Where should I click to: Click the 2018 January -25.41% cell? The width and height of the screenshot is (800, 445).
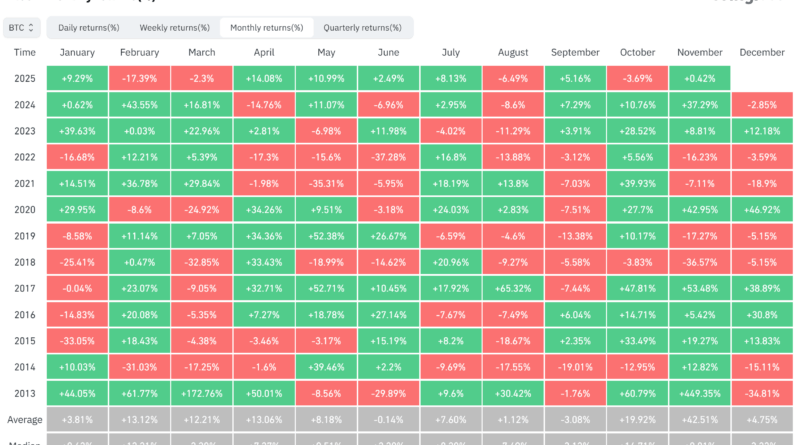[x=77, y=261]
